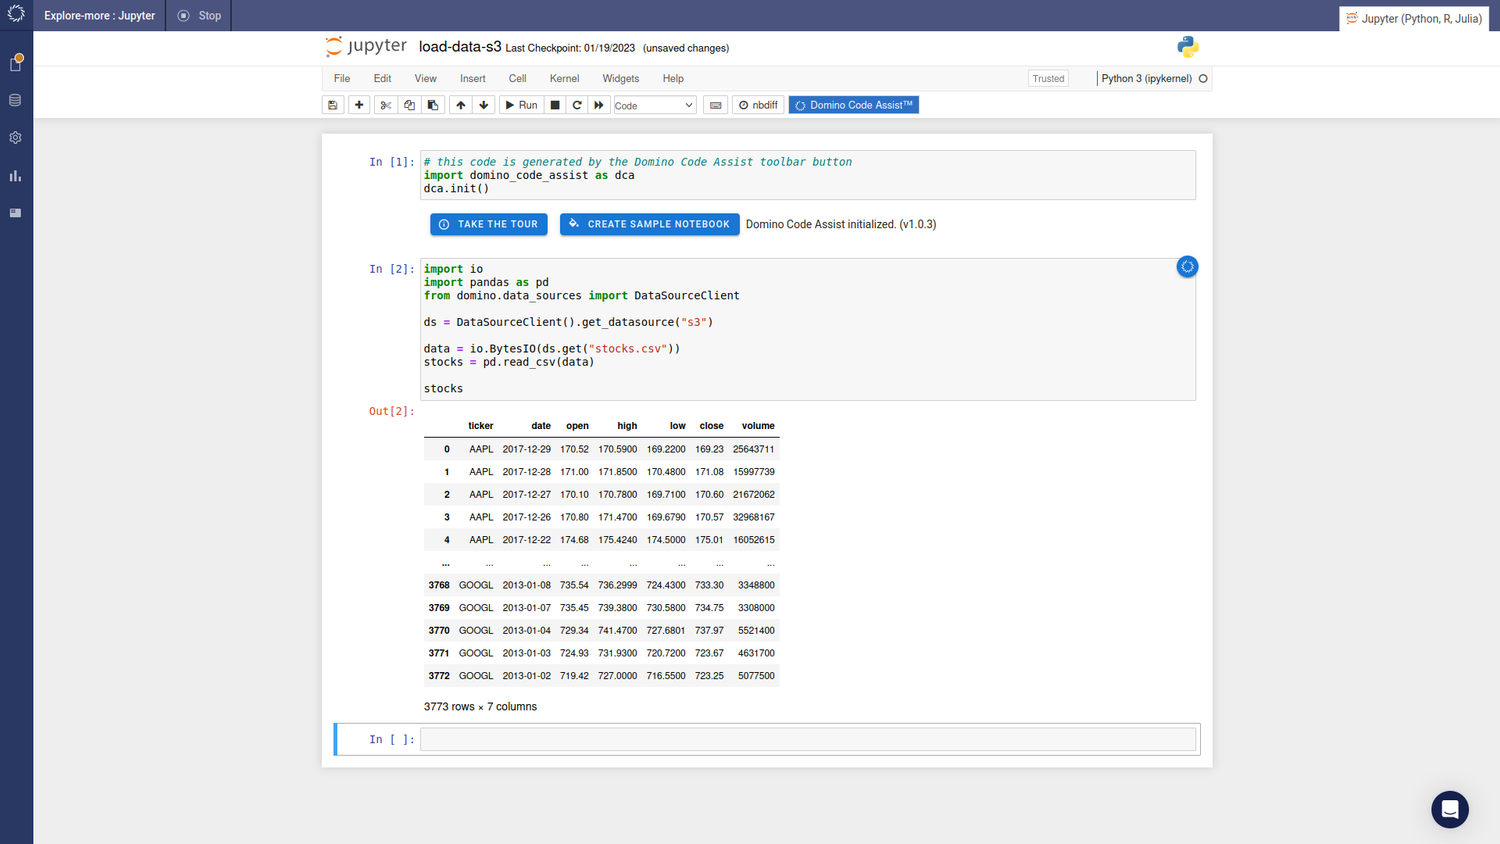Open the Domino data sources sidebar icon
1500x844 pixels.
[x=15, y=99]
